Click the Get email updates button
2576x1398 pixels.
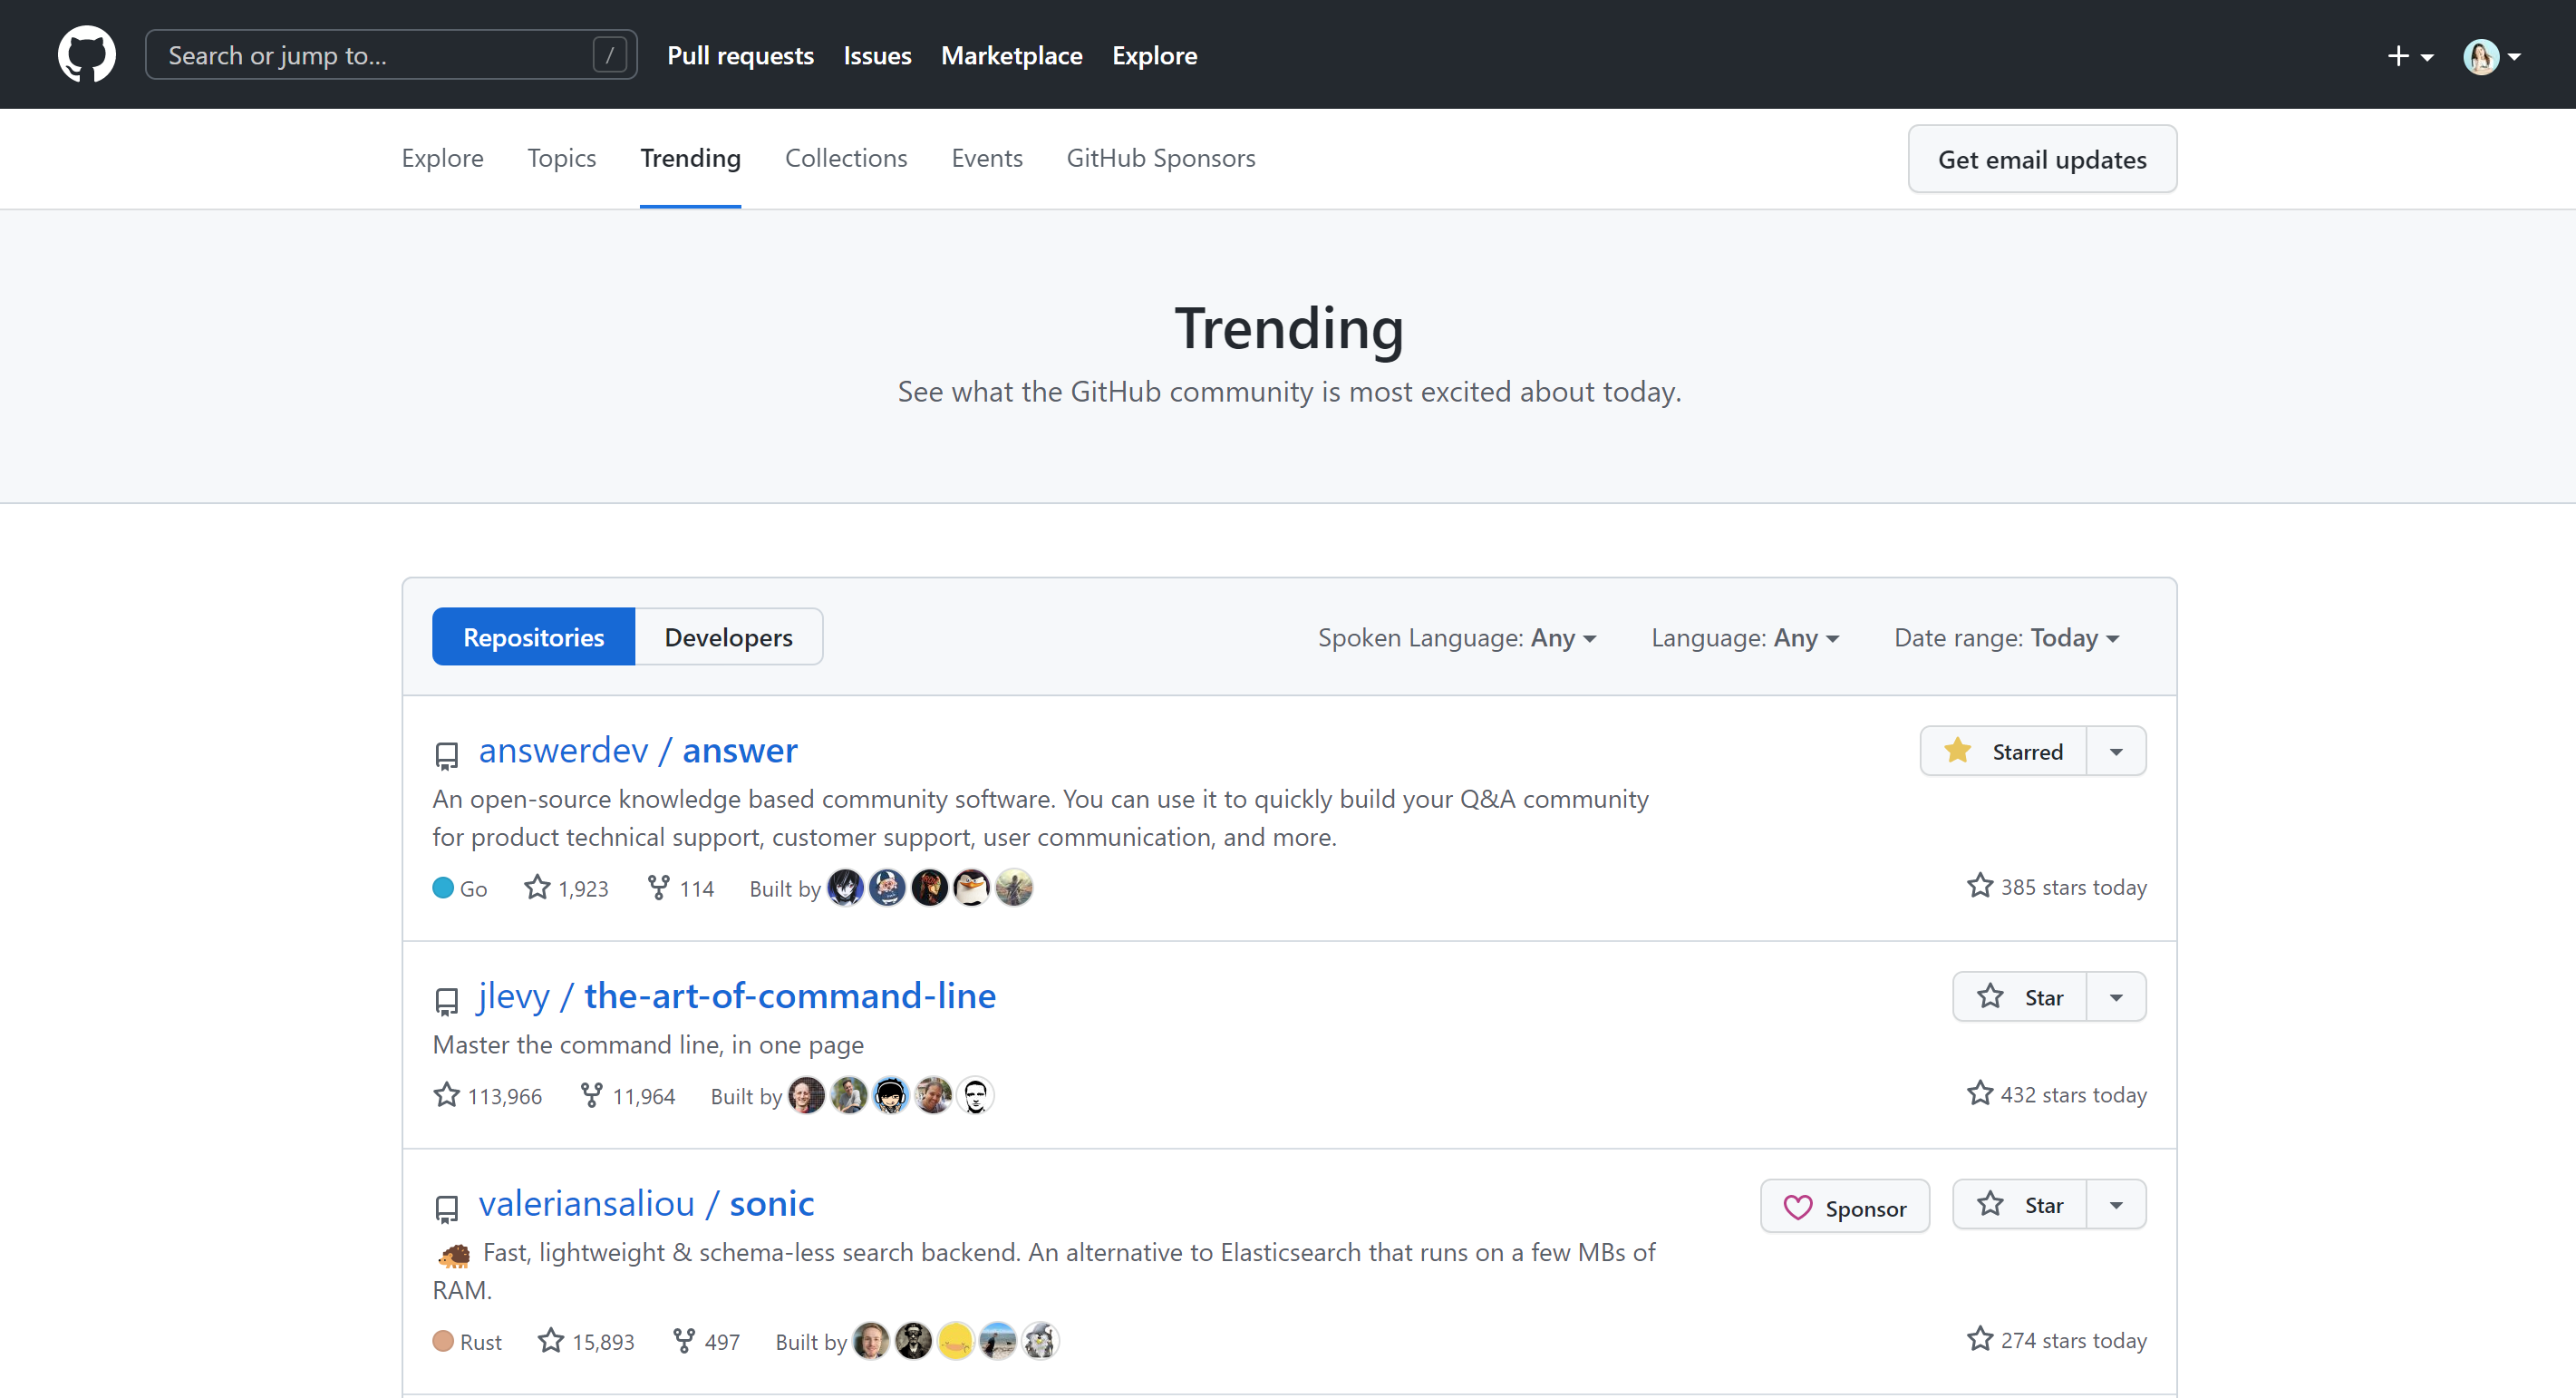[x=2042, y=159]
